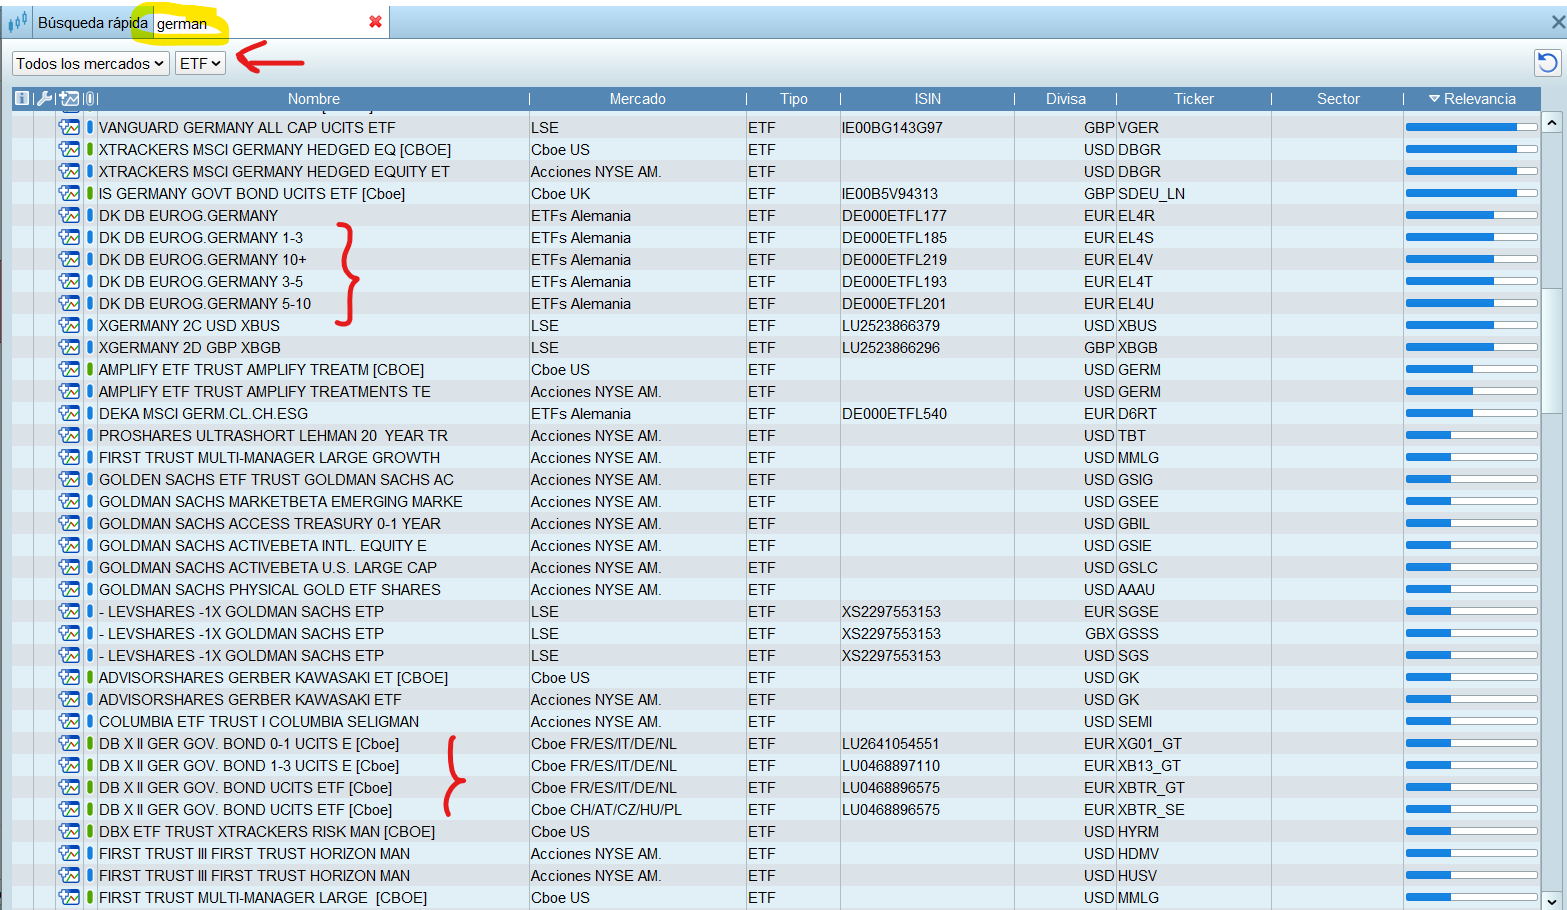Select 'GOLDMAN SACHS ACTIVEBETA U.S. LARGE CAP'
The width and height of the screenshot is (1567, 910).
point(268,567)
